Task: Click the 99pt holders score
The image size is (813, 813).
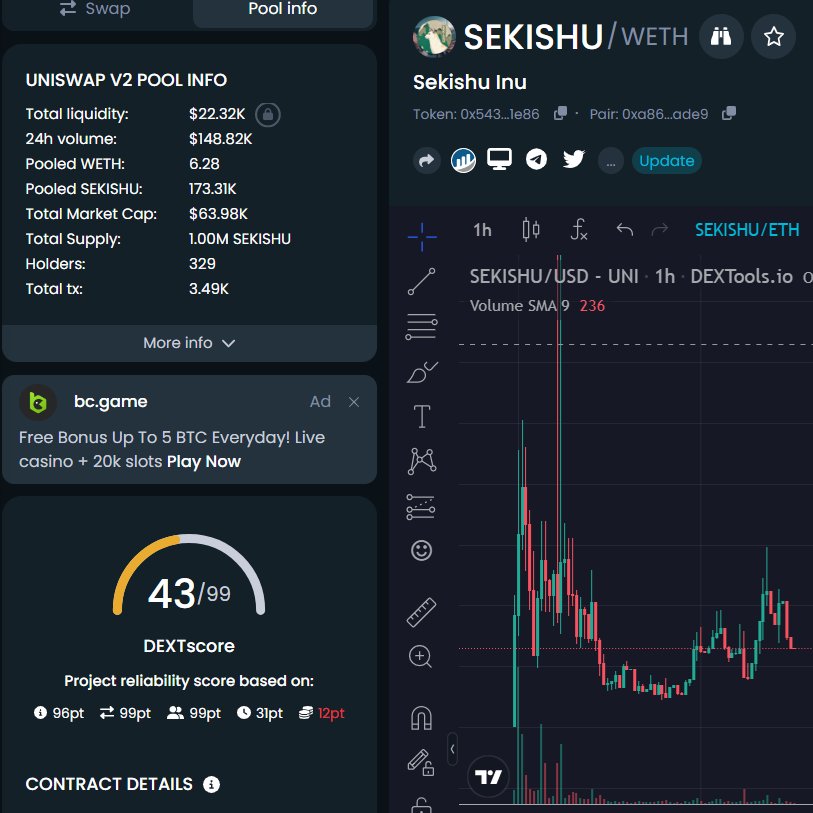Action: 194,713
